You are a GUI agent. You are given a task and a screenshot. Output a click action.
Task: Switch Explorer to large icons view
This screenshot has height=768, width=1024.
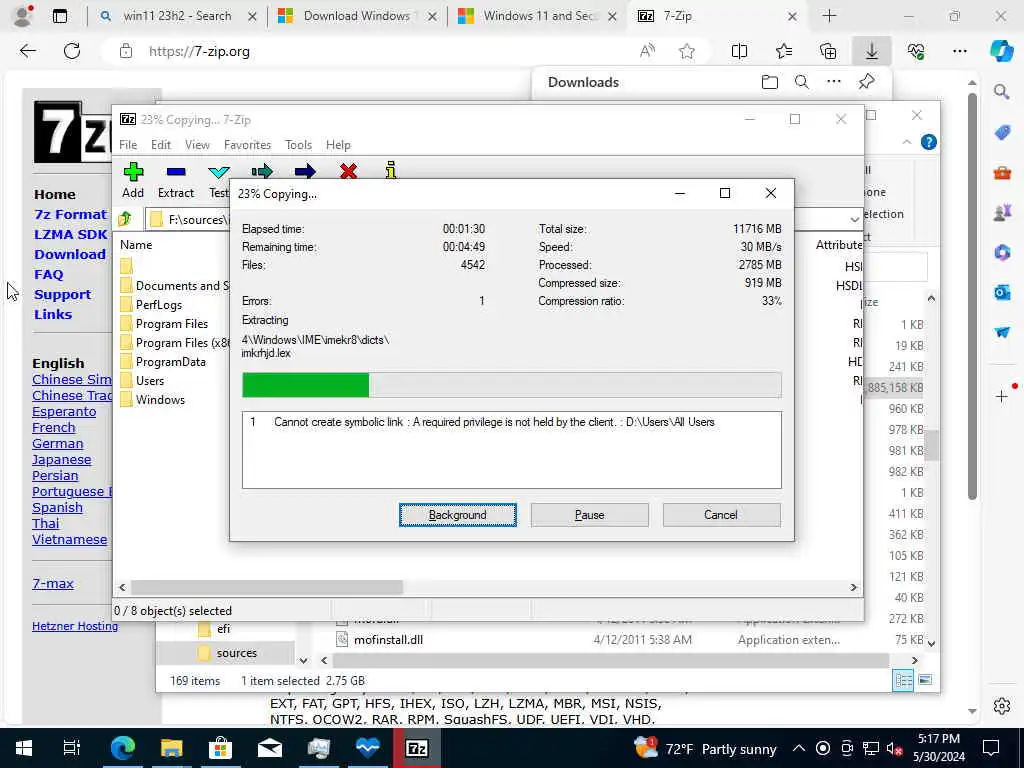point(925,680)
